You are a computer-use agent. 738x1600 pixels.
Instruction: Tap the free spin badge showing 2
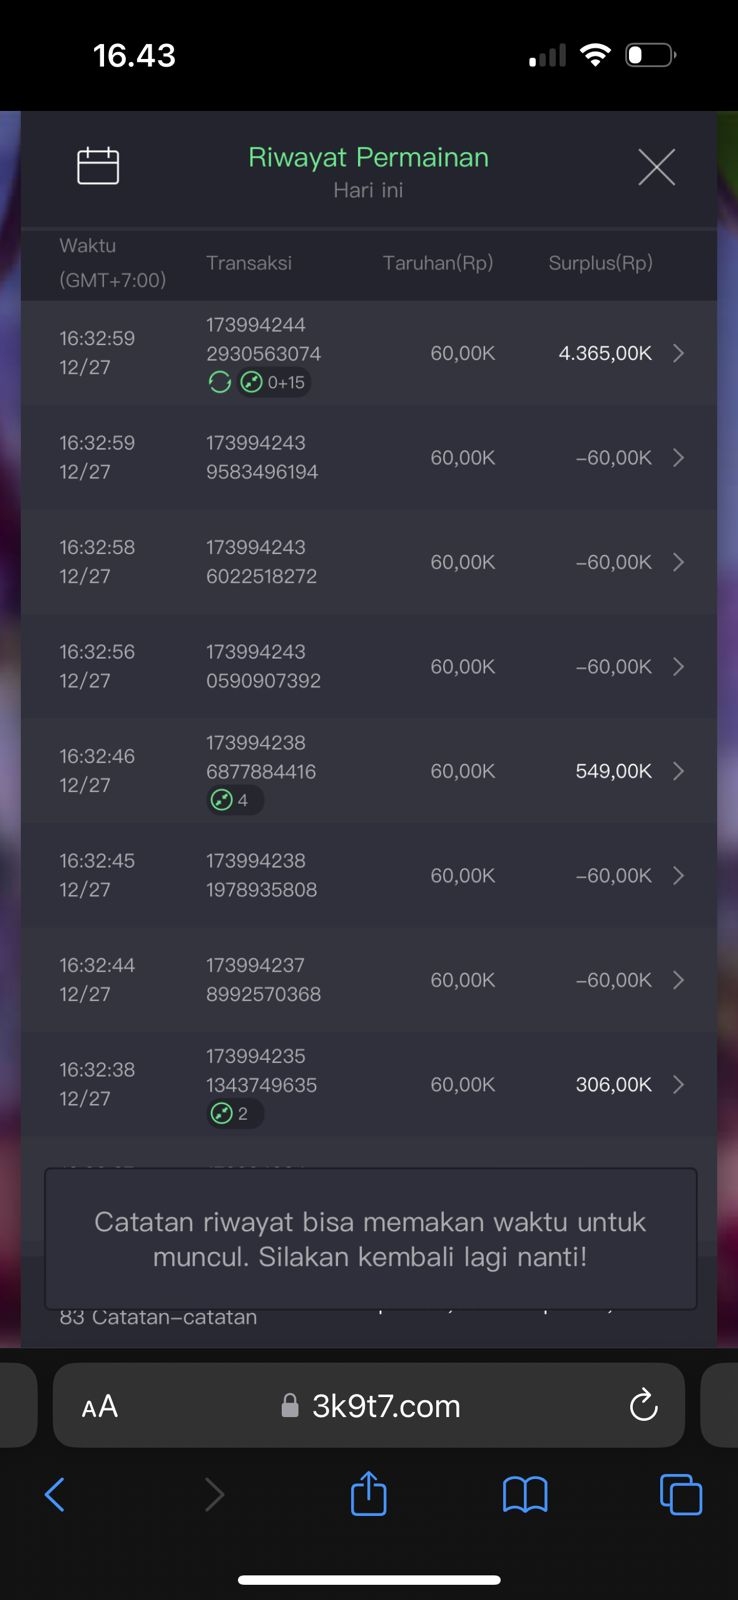[234, 1113]
